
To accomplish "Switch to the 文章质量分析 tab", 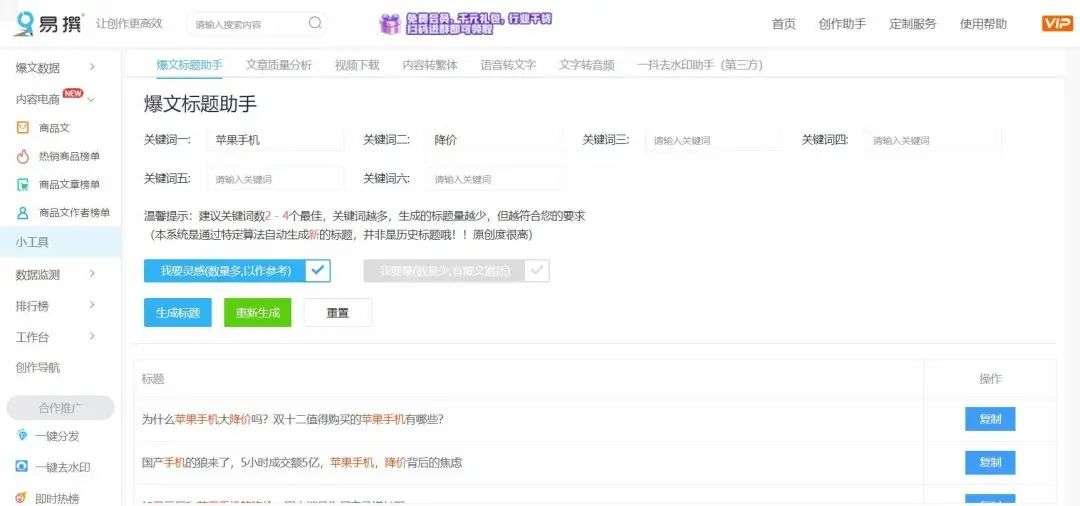I will click(x=278, y=65).
